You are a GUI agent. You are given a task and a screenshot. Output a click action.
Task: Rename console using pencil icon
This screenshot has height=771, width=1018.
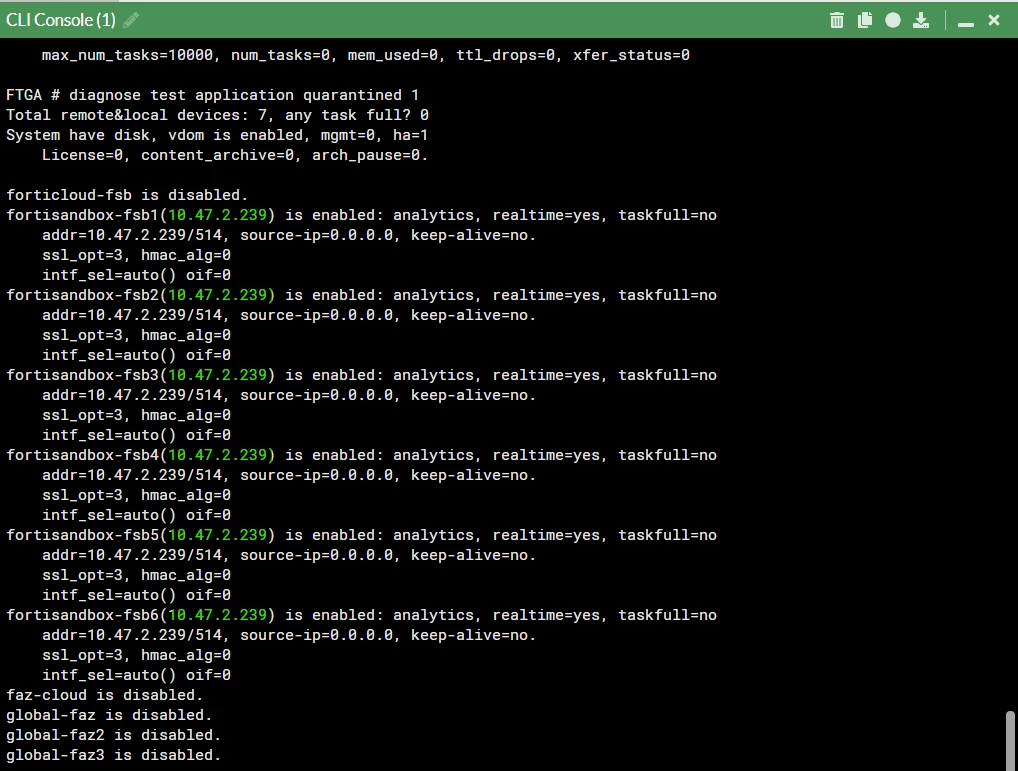[x=130, y=20]
